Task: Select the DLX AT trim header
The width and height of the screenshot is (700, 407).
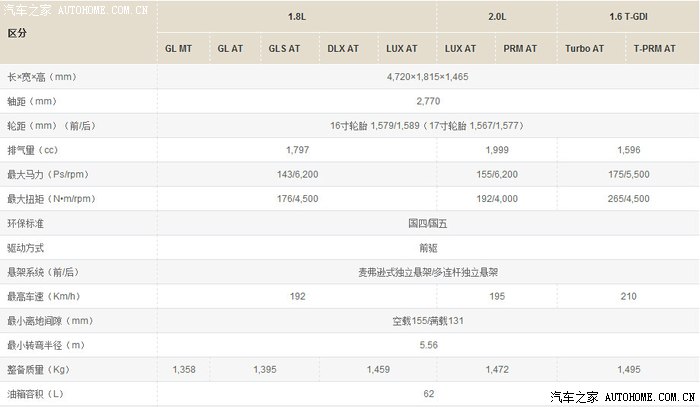Action: pyautogui.click(x=342, y=48)
